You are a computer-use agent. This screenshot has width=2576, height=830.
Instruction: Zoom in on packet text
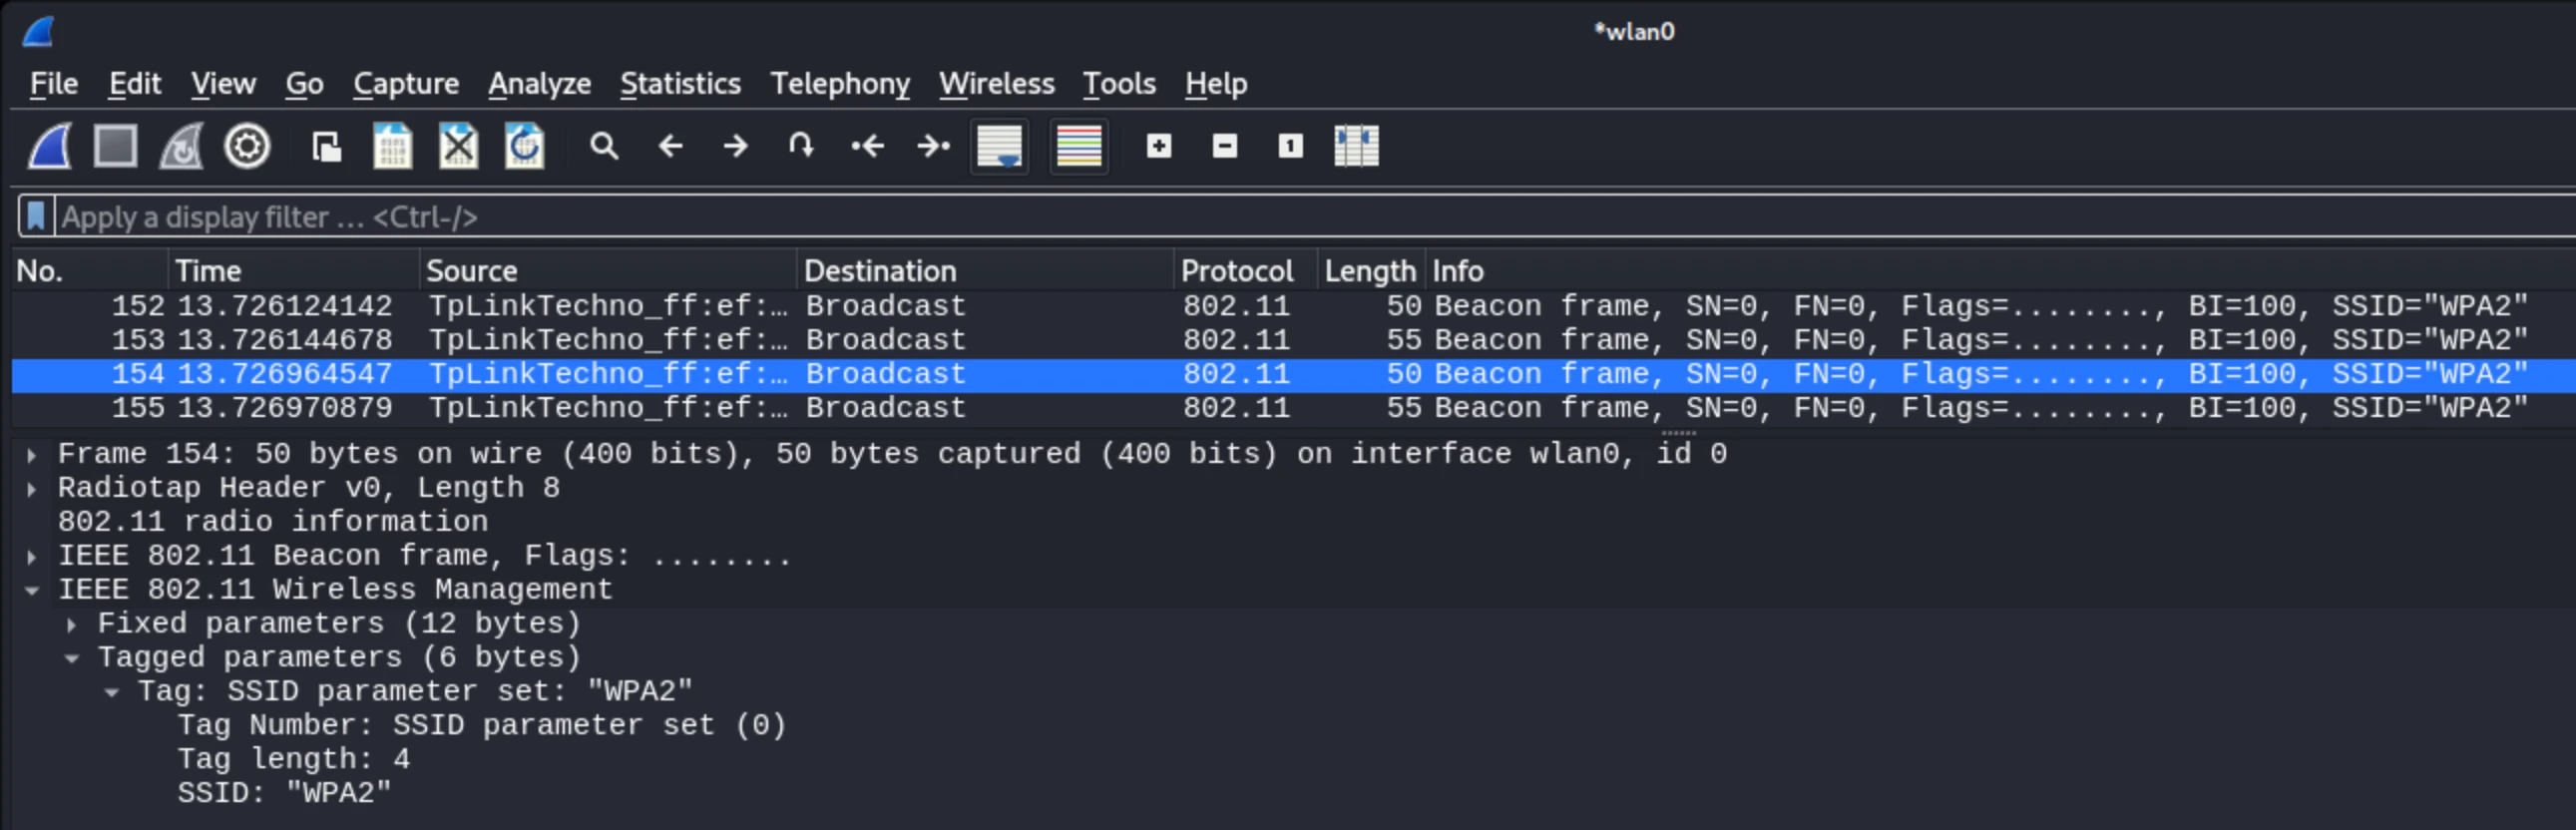(x=1159, y=147)
